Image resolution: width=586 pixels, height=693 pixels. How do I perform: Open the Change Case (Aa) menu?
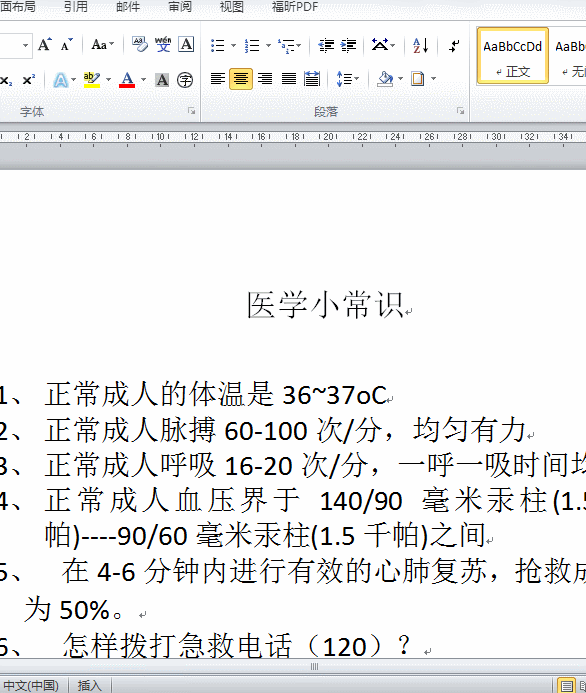click(x=102, y=45)
